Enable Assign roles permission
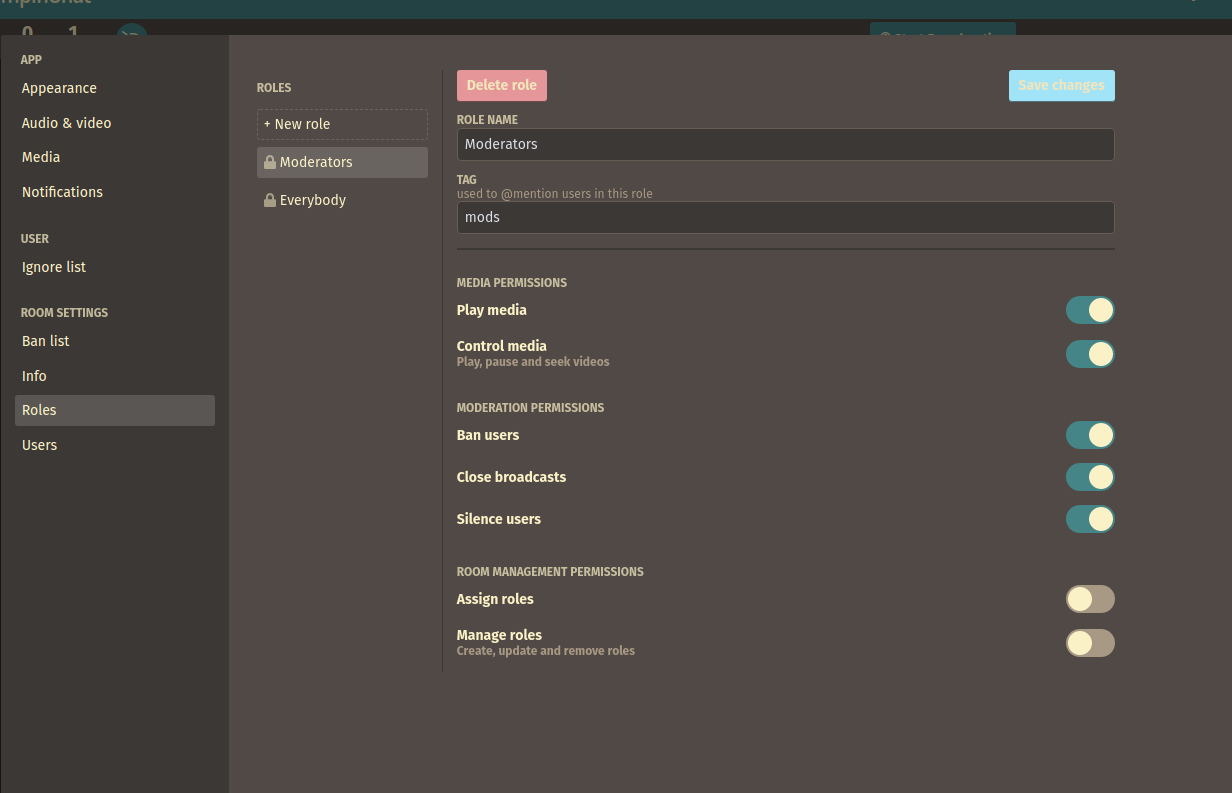The image size is (1232, 793). 1090,599
